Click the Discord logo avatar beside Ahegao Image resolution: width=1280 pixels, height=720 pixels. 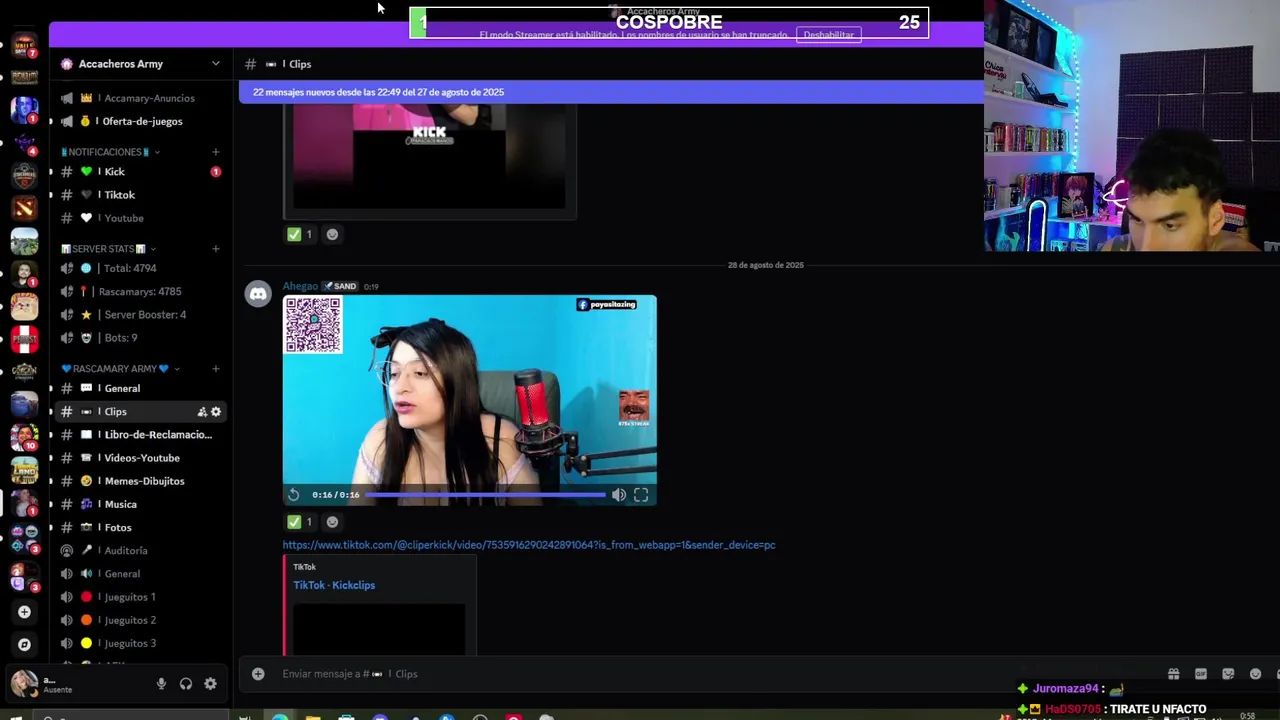tap(258, 294)
